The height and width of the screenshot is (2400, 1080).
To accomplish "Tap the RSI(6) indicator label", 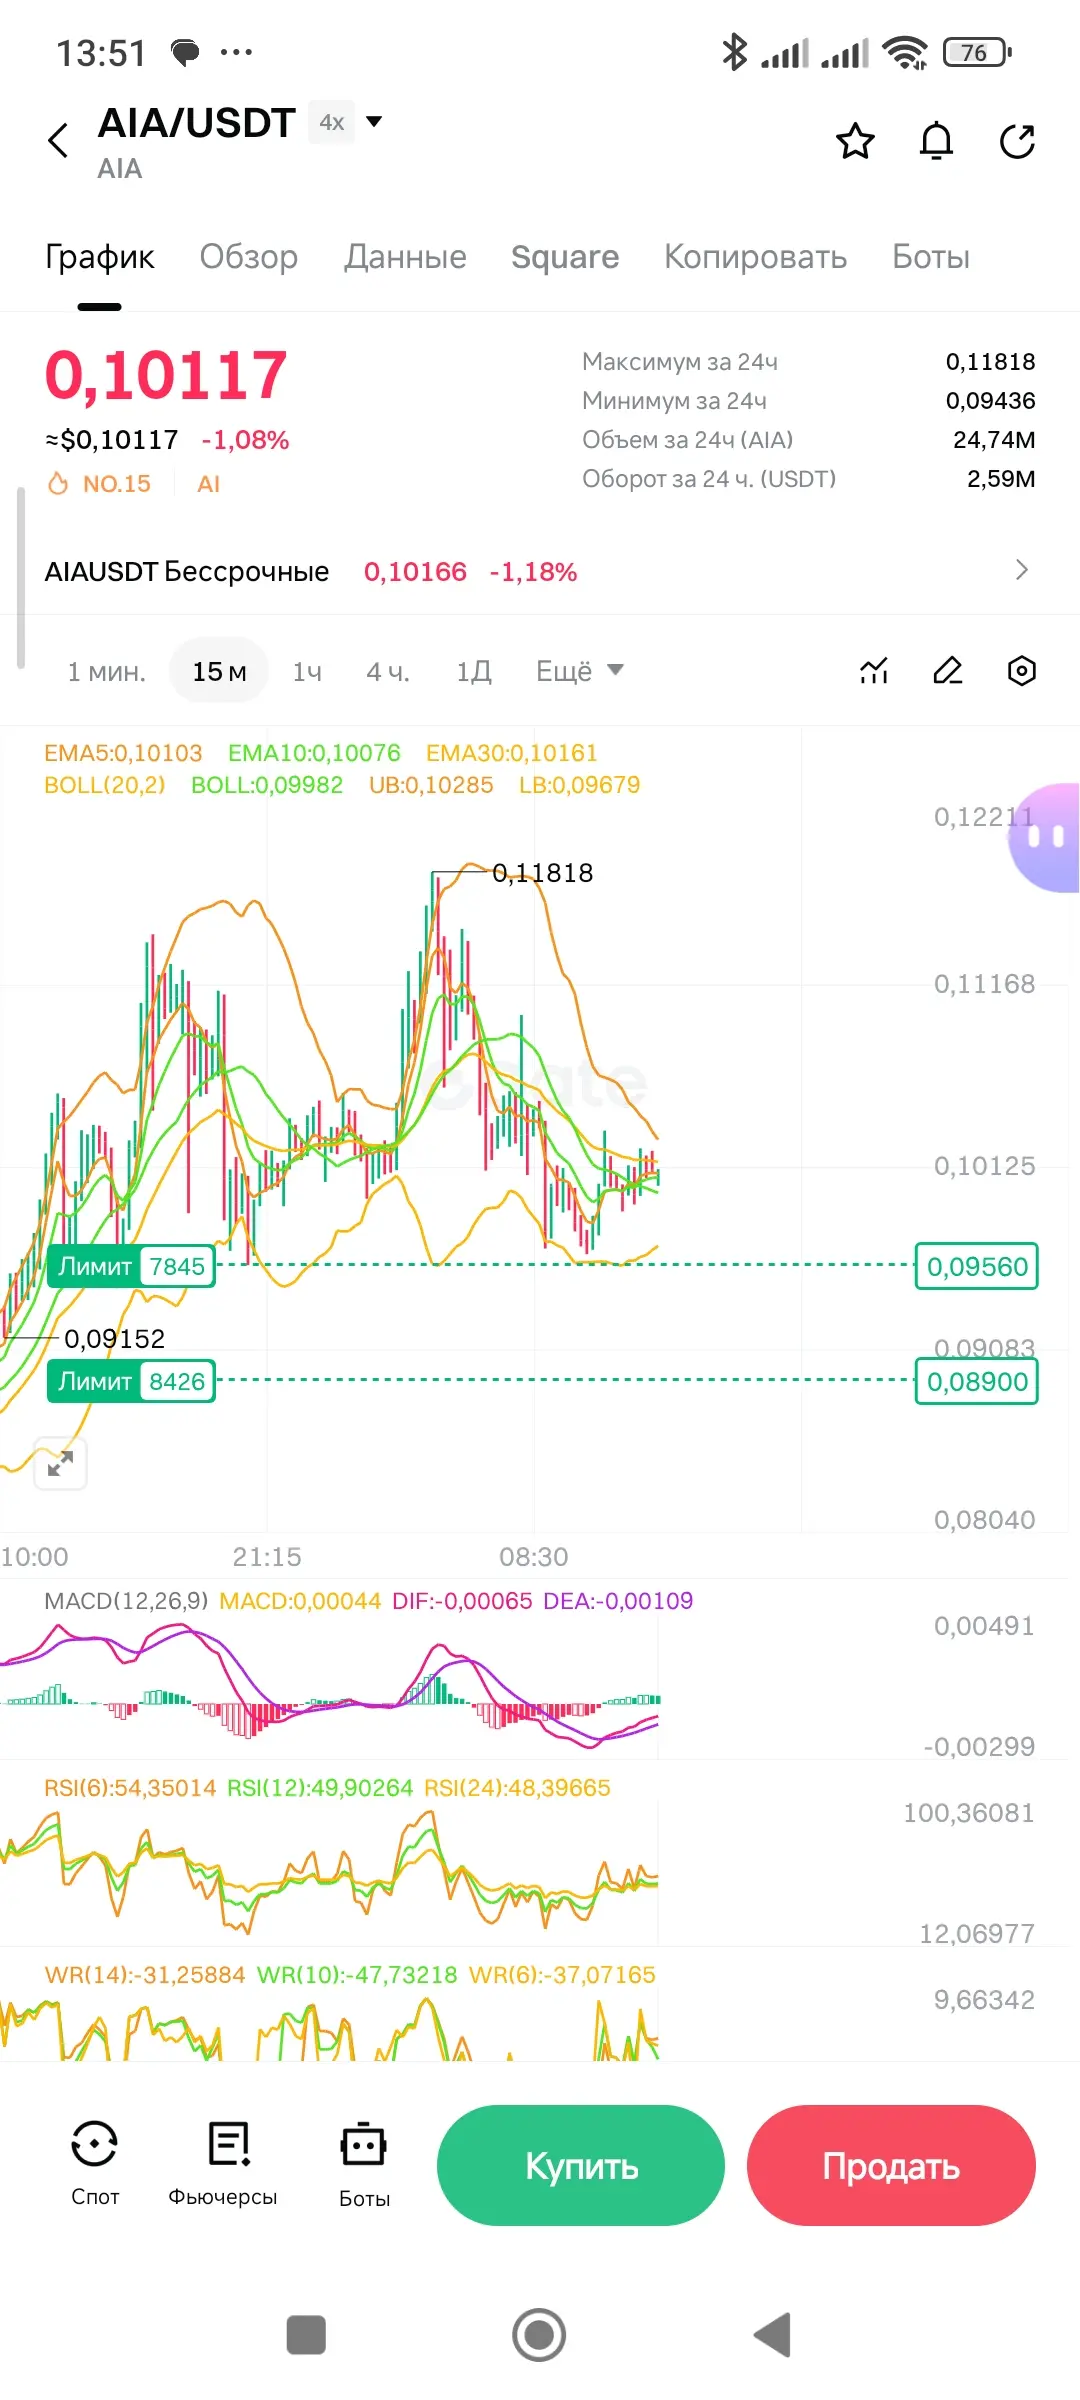I will click(x=130, y=1788).
